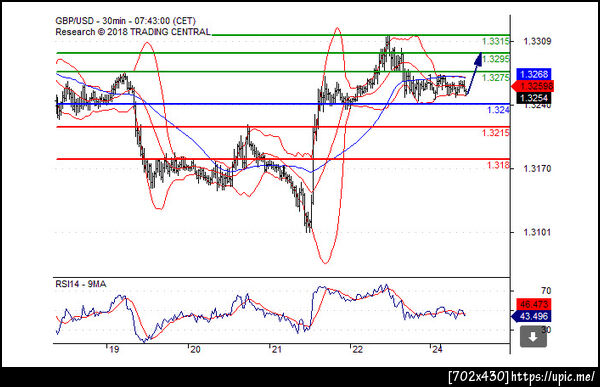
Task: Click the 1.3170 price axis value
Action: [x=537, y=168]
